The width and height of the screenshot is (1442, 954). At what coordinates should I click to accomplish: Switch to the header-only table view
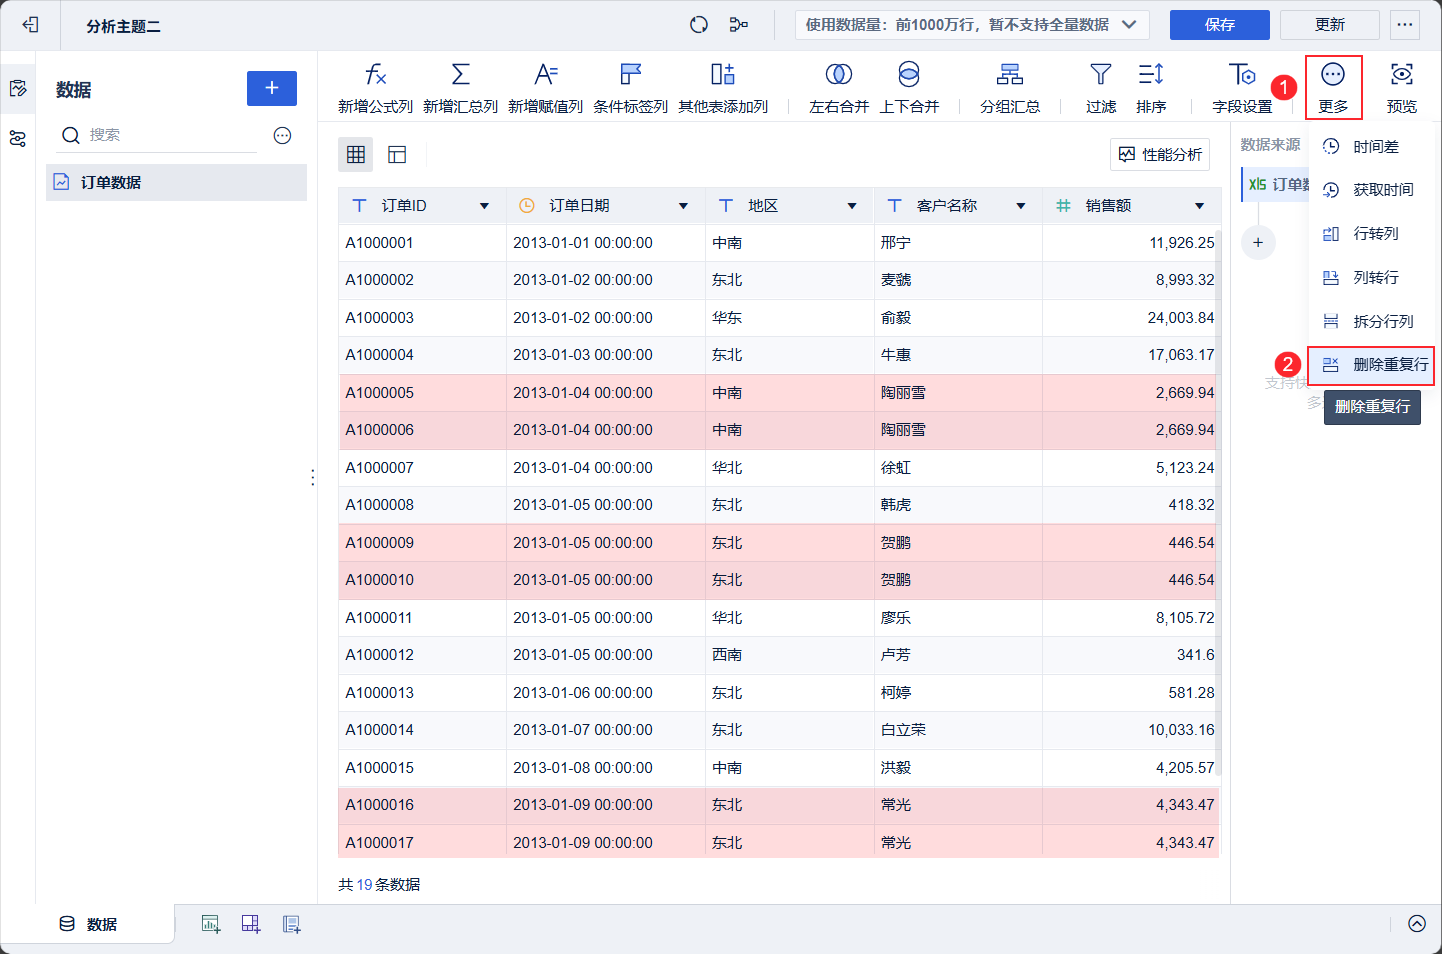pyautogui.click(x=397, y=154)
